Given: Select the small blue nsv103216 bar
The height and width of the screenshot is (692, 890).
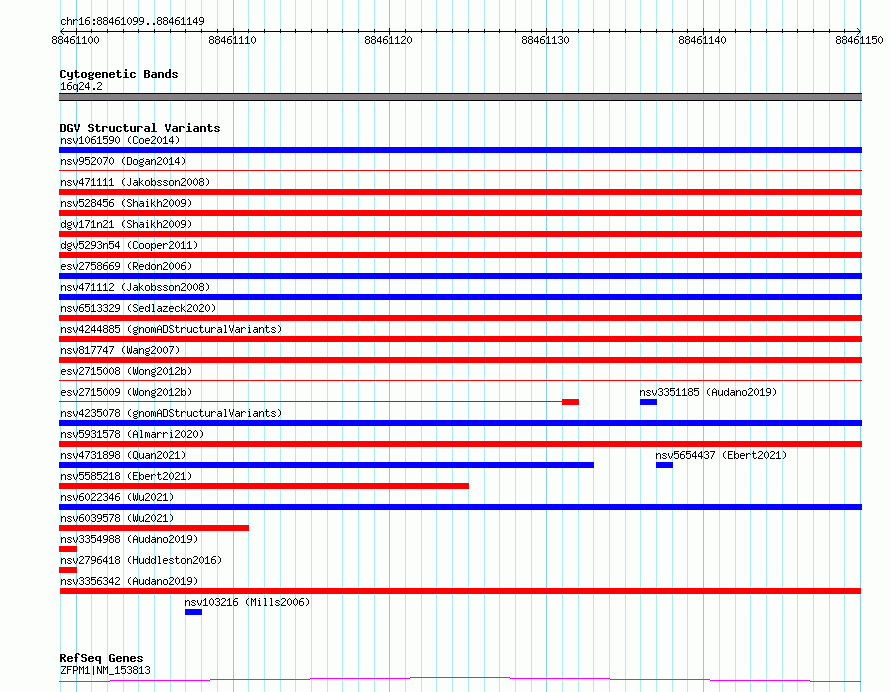Looking at the screenshot, I should [193, 612].
